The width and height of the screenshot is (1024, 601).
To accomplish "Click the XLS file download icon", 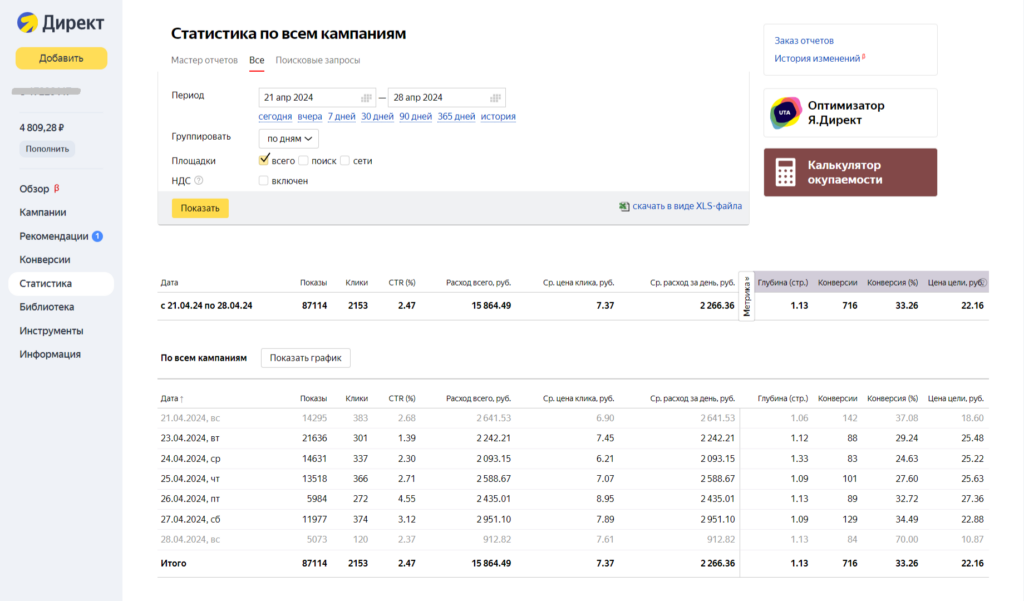I will pos(624,207).
